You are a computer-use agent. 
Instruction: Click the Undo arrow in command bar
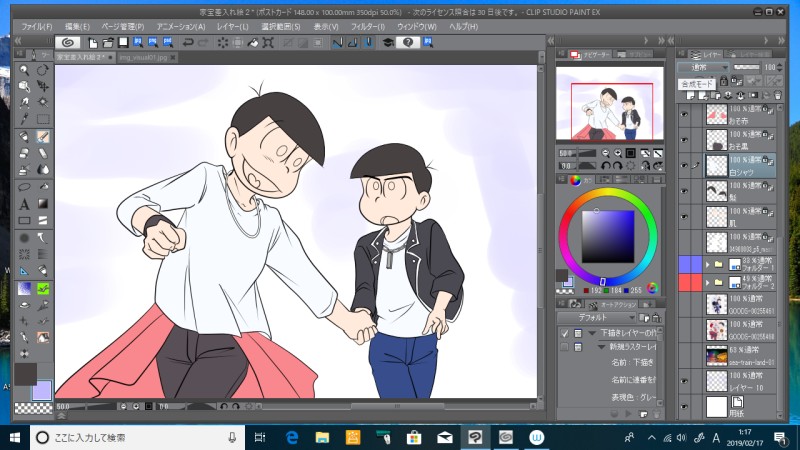pyautogui.click(x=188, y=42)
